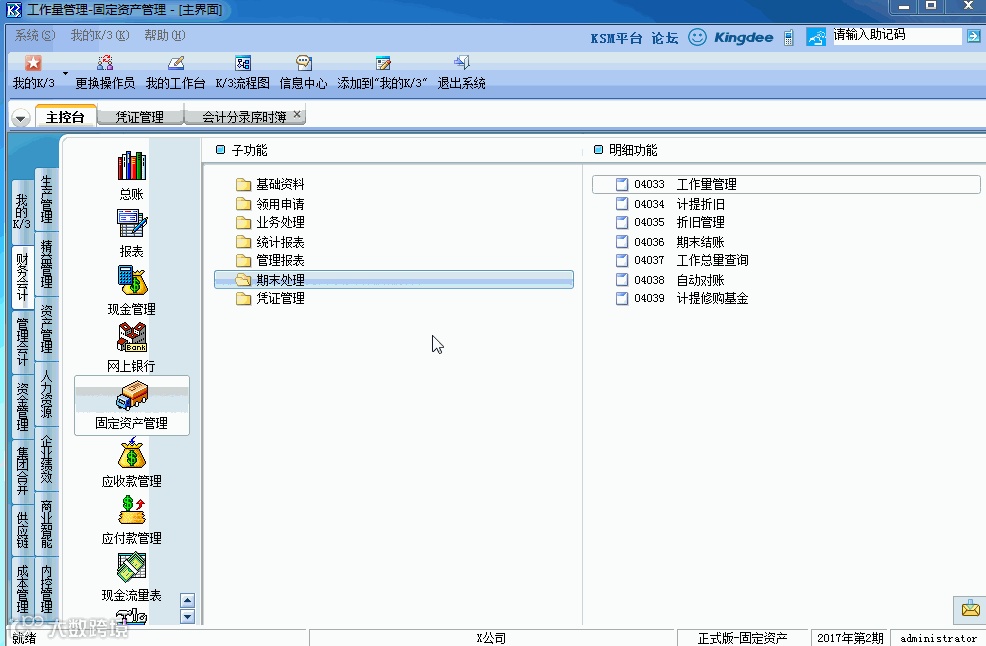
Task: Open 04033 工作量管理 detail function
Action: [786, 184]
